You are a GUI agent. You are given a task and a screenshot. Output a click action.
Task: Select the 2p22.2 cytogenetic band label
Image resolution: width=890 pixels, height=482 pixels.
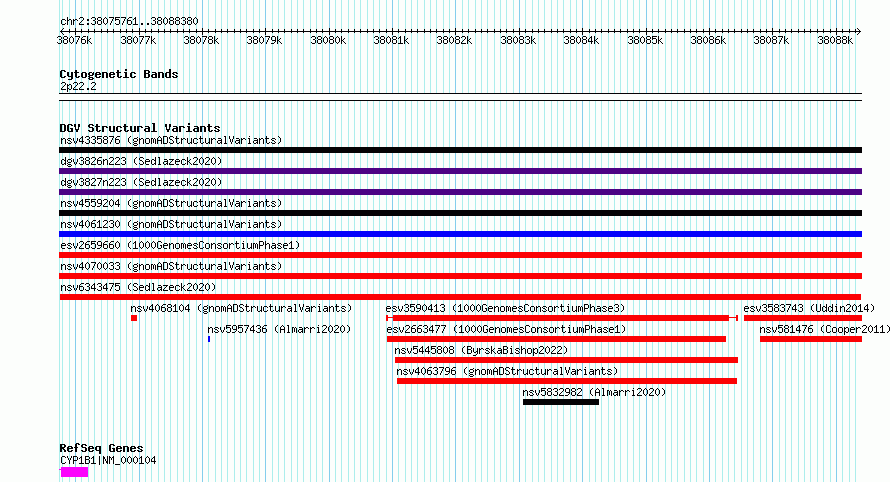pyautogui.click(x=78, y=86)
